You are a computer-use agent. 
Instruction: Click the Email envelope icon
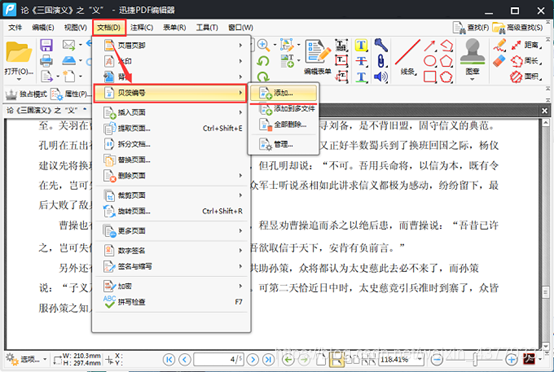pyautogui.click(x=69, y=45)
